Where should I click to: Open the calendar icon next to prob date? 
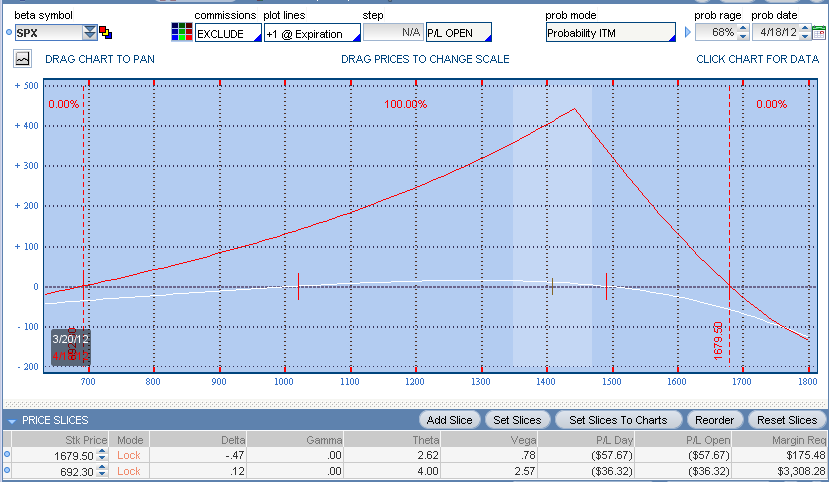coord(818,33)
